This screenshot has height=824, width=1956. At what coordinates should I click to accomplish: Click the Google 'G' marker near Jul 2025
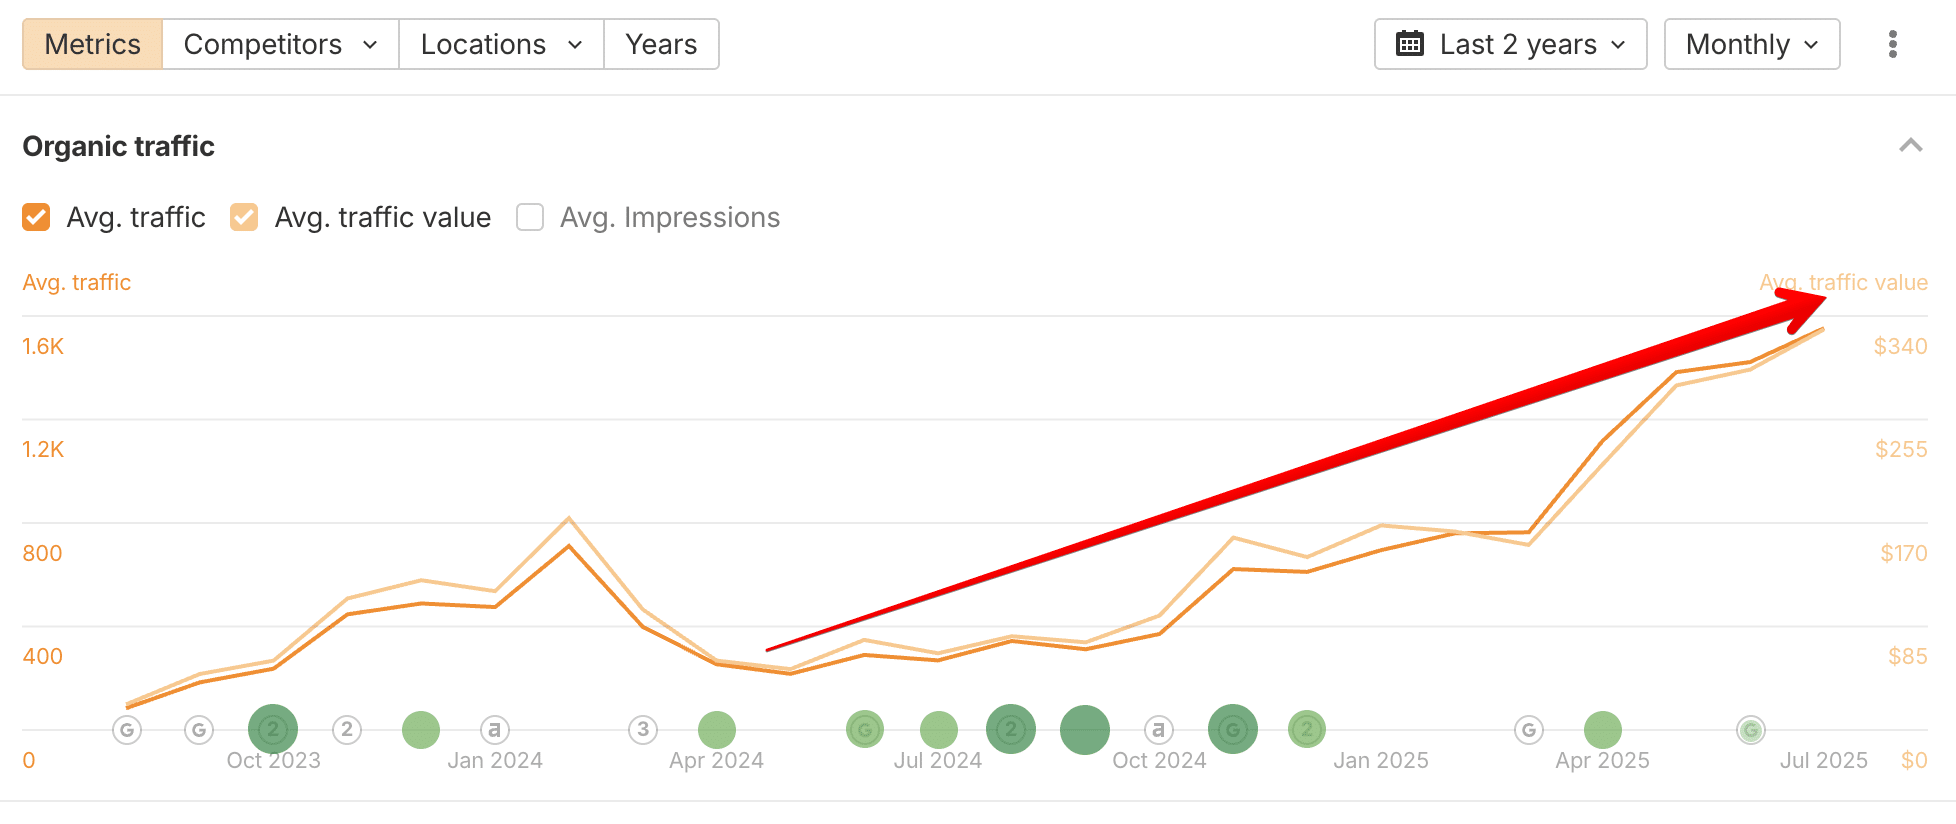1750,729
